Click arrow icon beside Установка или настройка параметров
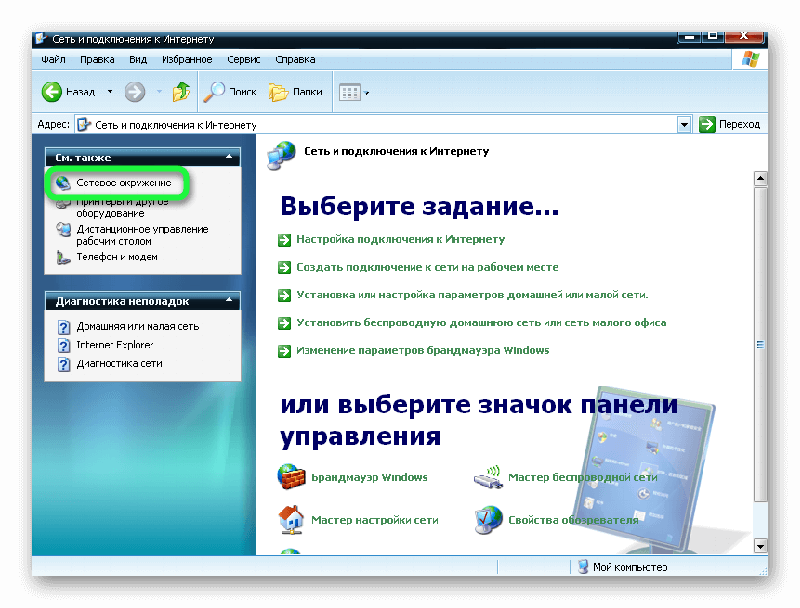The height and width of the screenshot is (608, 800). 284,295
